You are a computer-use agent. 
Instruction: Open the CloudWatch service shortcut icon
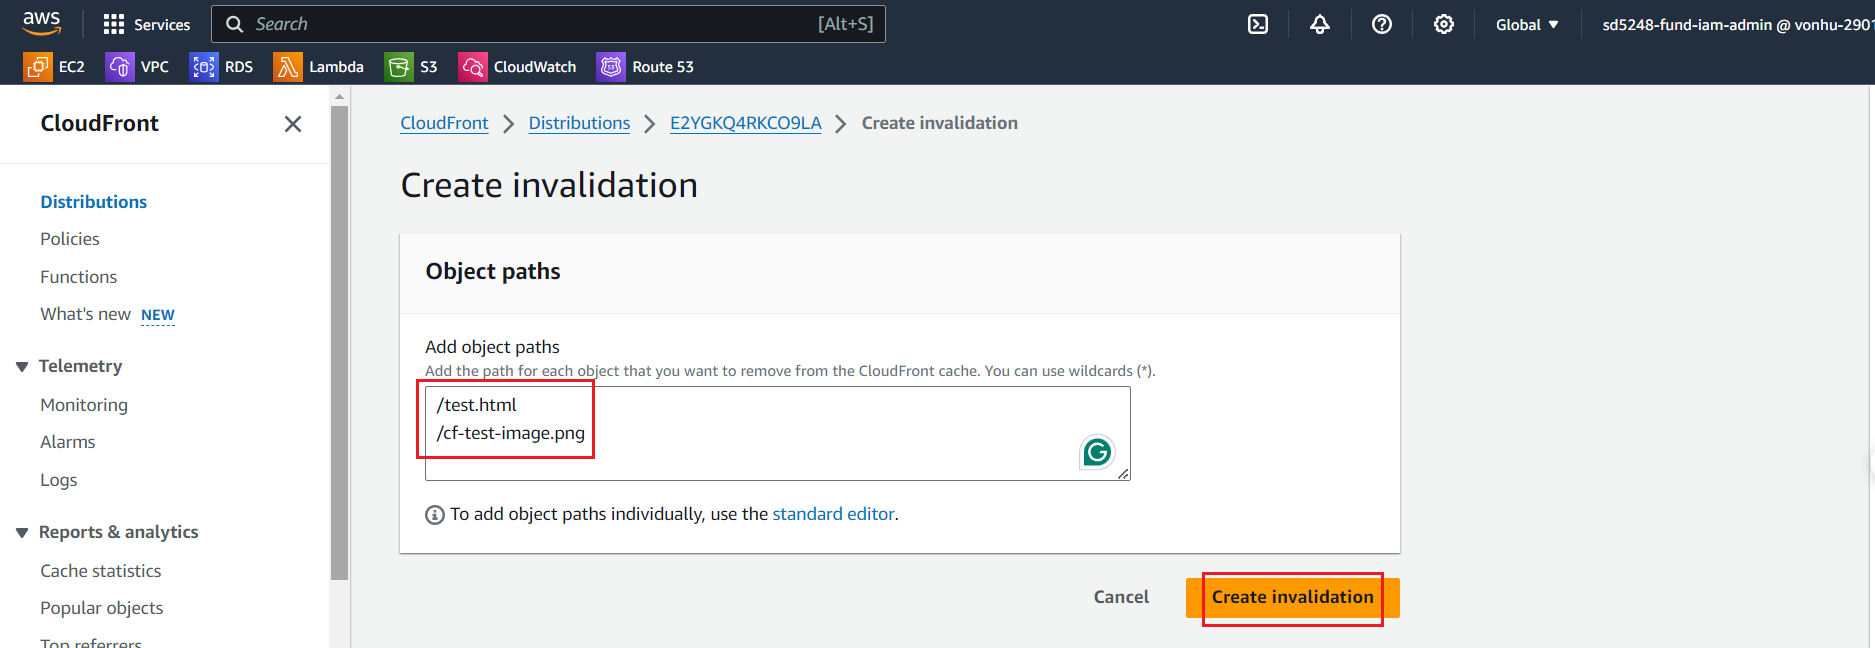click(472, 67)
